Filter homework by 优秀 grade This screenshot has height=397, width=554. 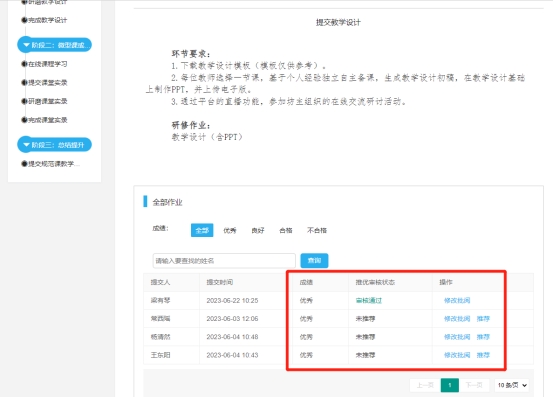tap(230, 230)
